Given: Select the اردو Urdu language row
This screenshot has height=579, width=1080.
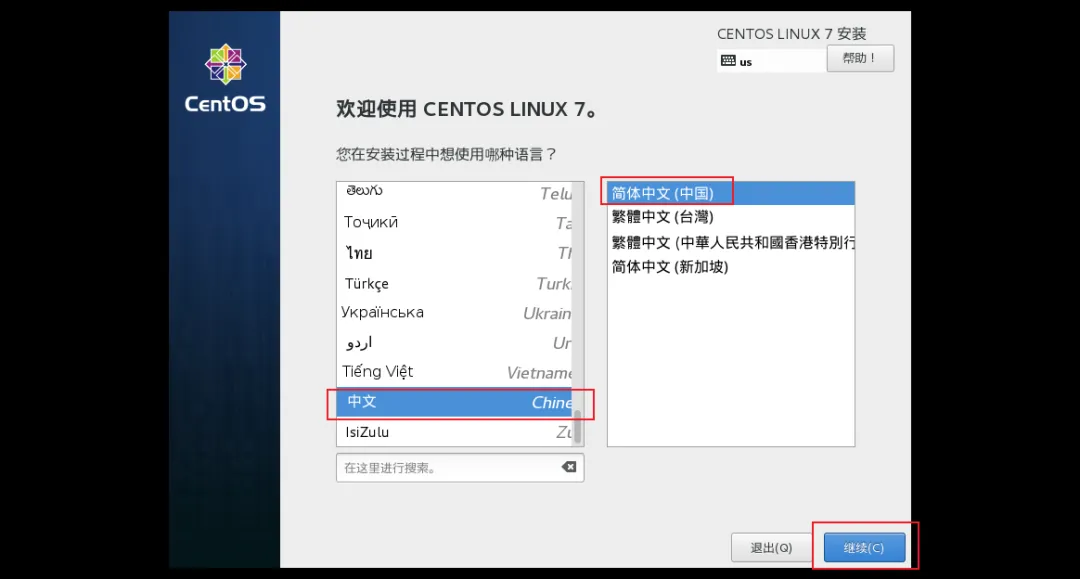Looking at the screenshot, I should (x=455, y=342).
